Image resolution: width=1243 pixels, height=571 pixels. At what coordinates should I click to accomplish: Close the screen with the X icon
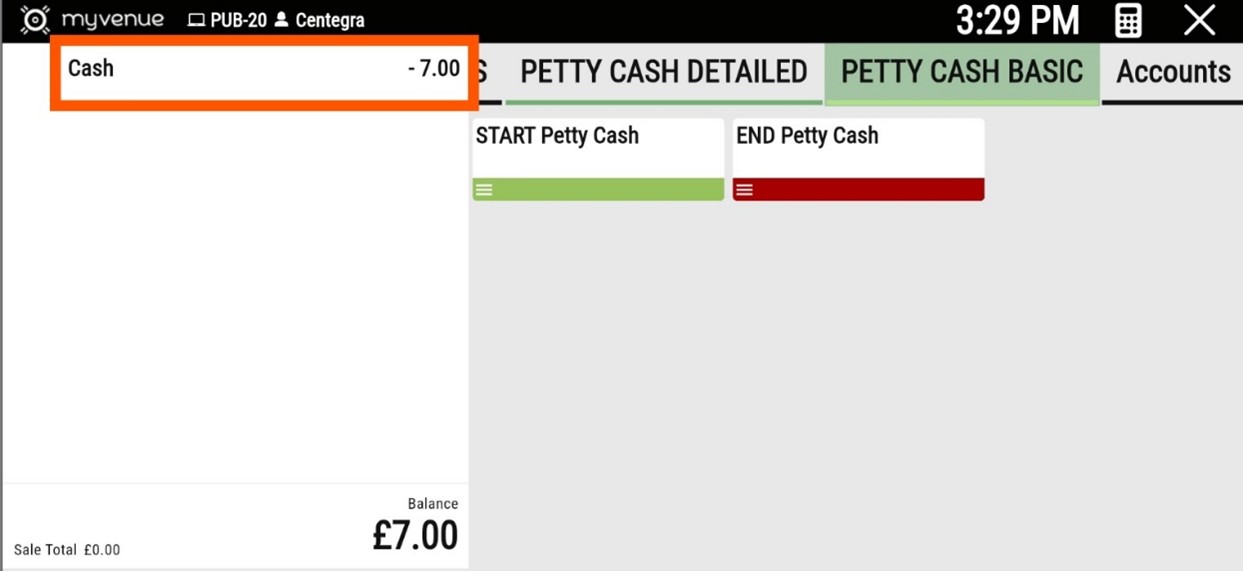[1199, 21]
